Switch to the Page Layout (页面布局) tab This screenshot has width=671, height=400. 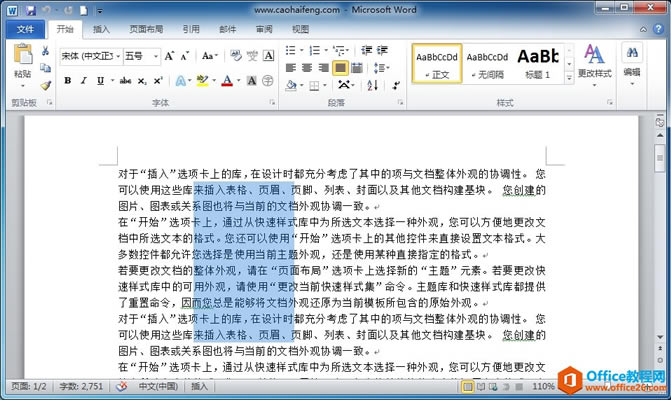[146, 29]
